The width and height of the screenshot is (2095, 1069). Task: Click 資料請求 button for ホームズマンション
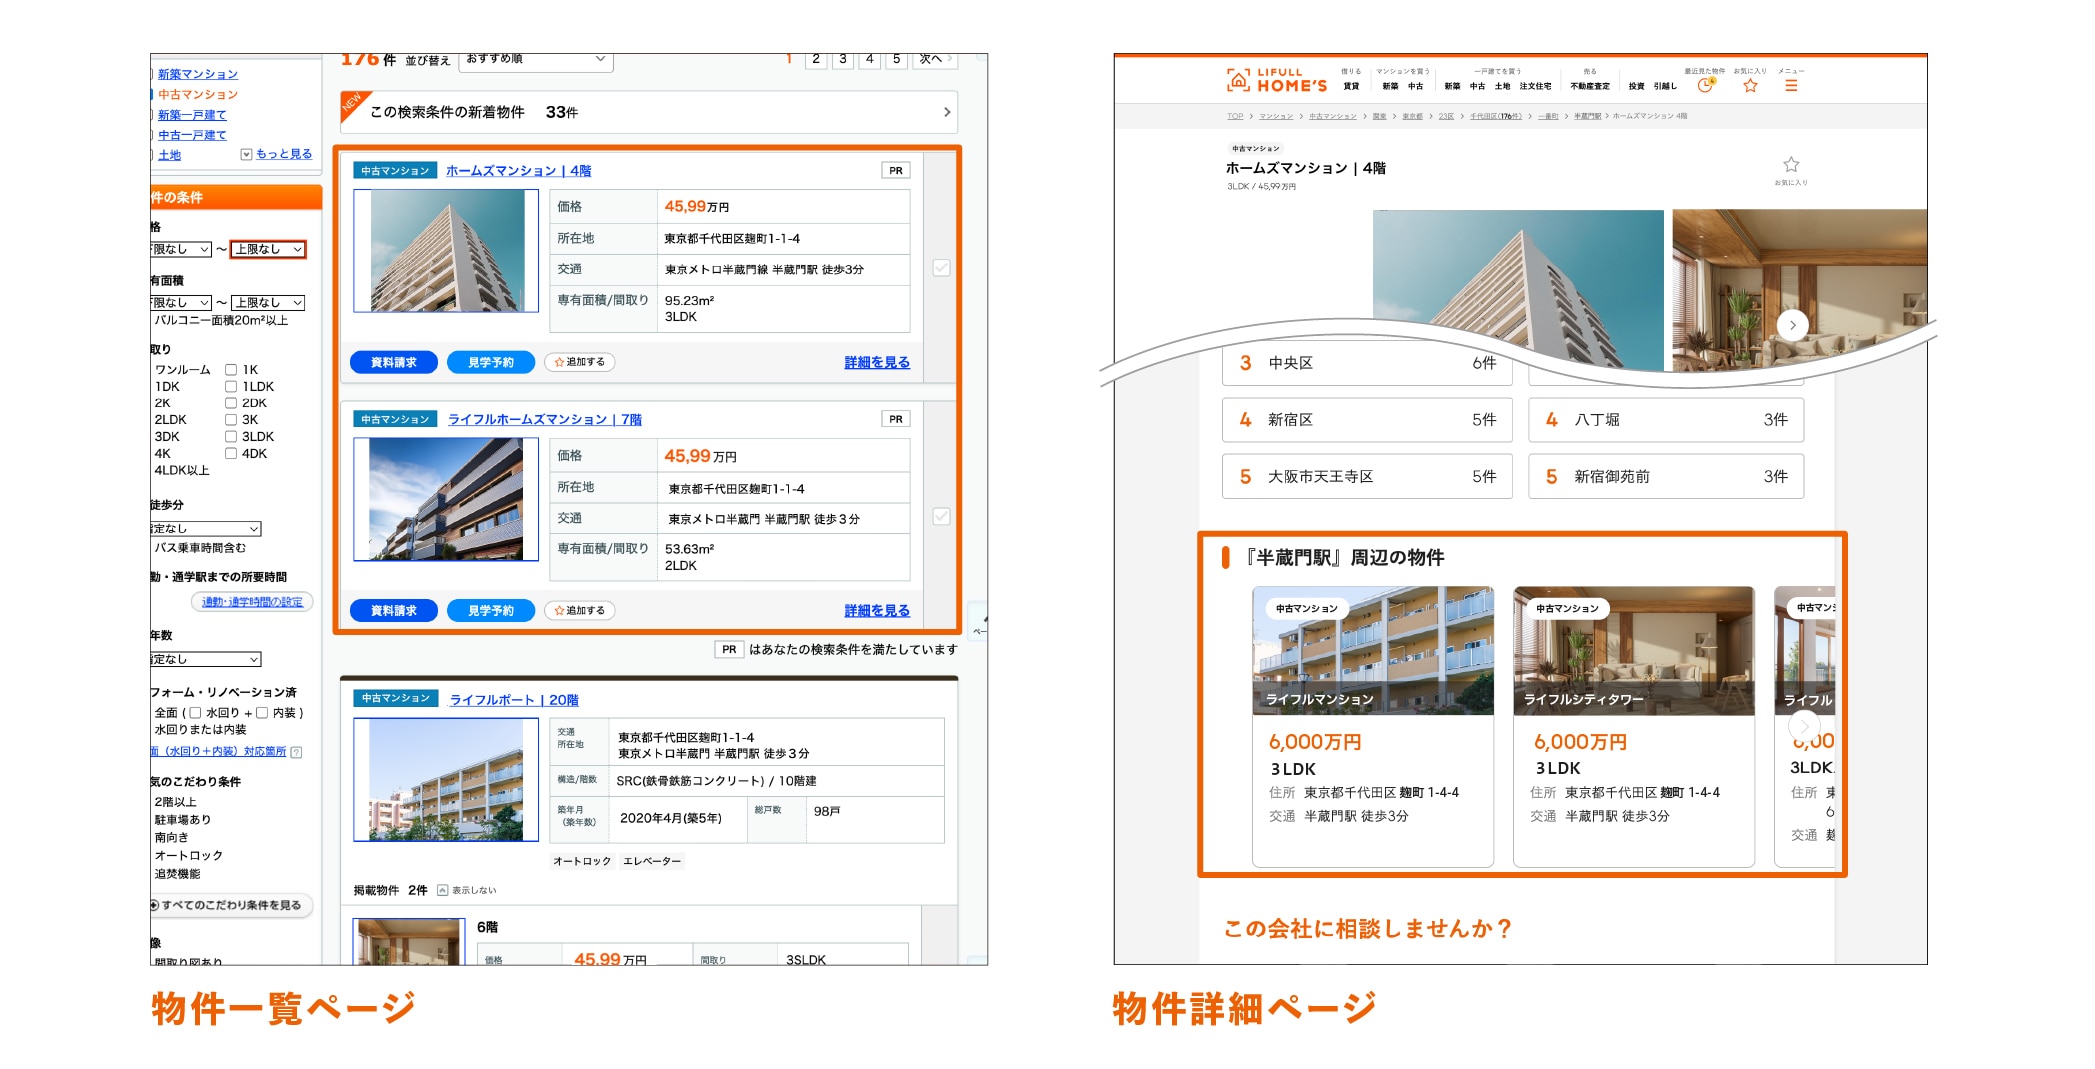(x=393, y=362)
